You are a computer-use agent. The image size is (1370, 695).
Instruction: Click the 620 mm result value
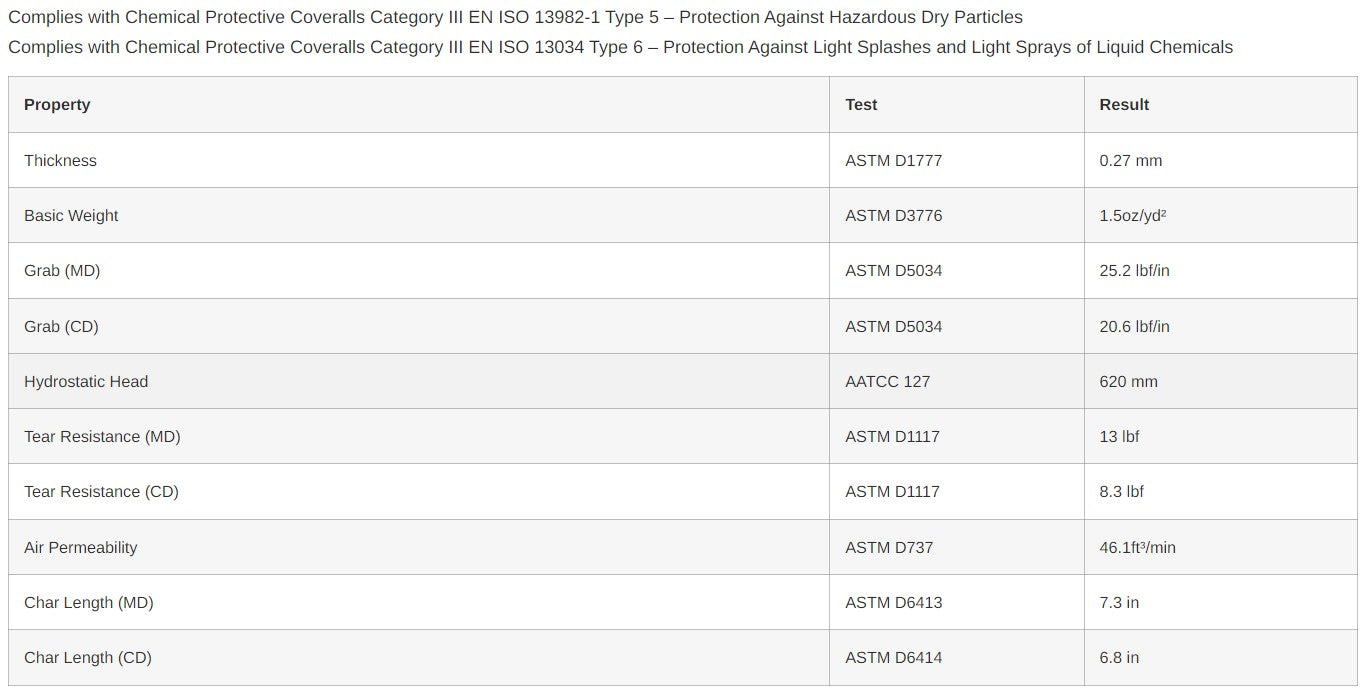click(1128, 382)
